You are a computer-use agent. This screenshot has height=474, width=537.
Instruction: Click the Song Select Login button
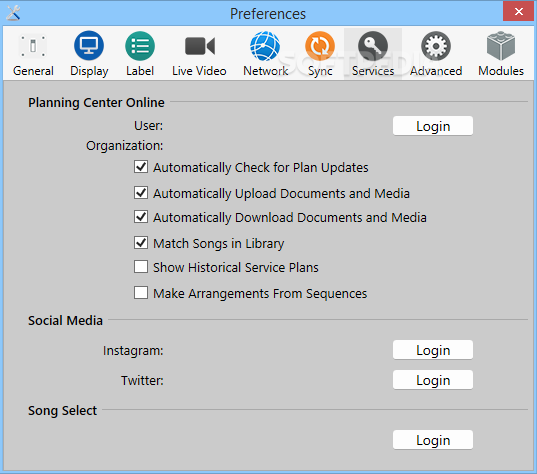point(433,440)
